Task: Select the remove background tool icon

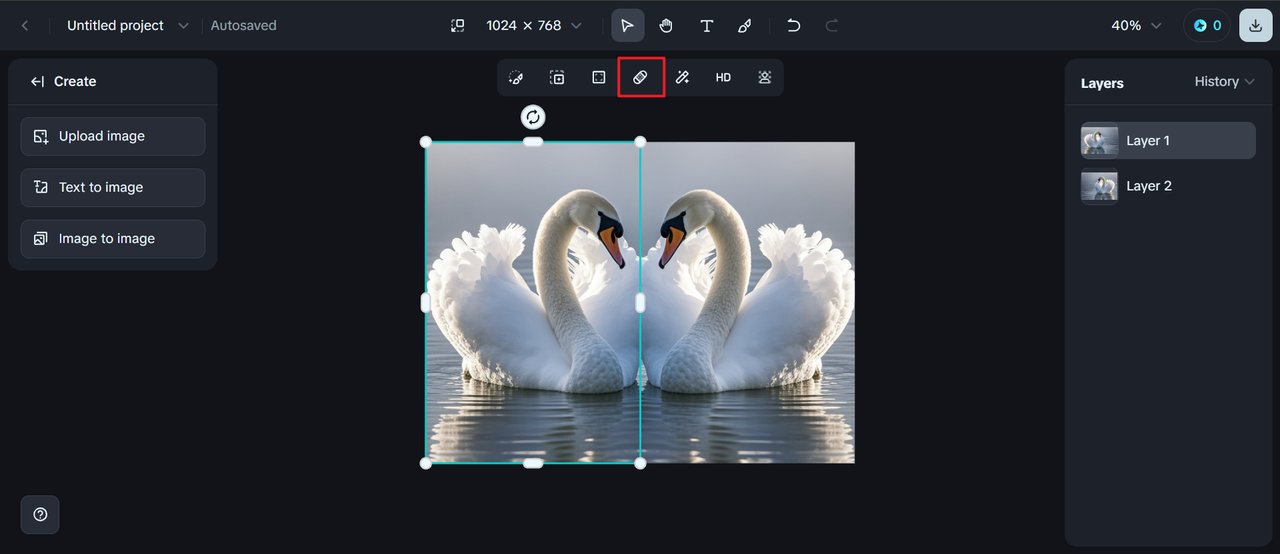Action: click(x=765, y=77)
